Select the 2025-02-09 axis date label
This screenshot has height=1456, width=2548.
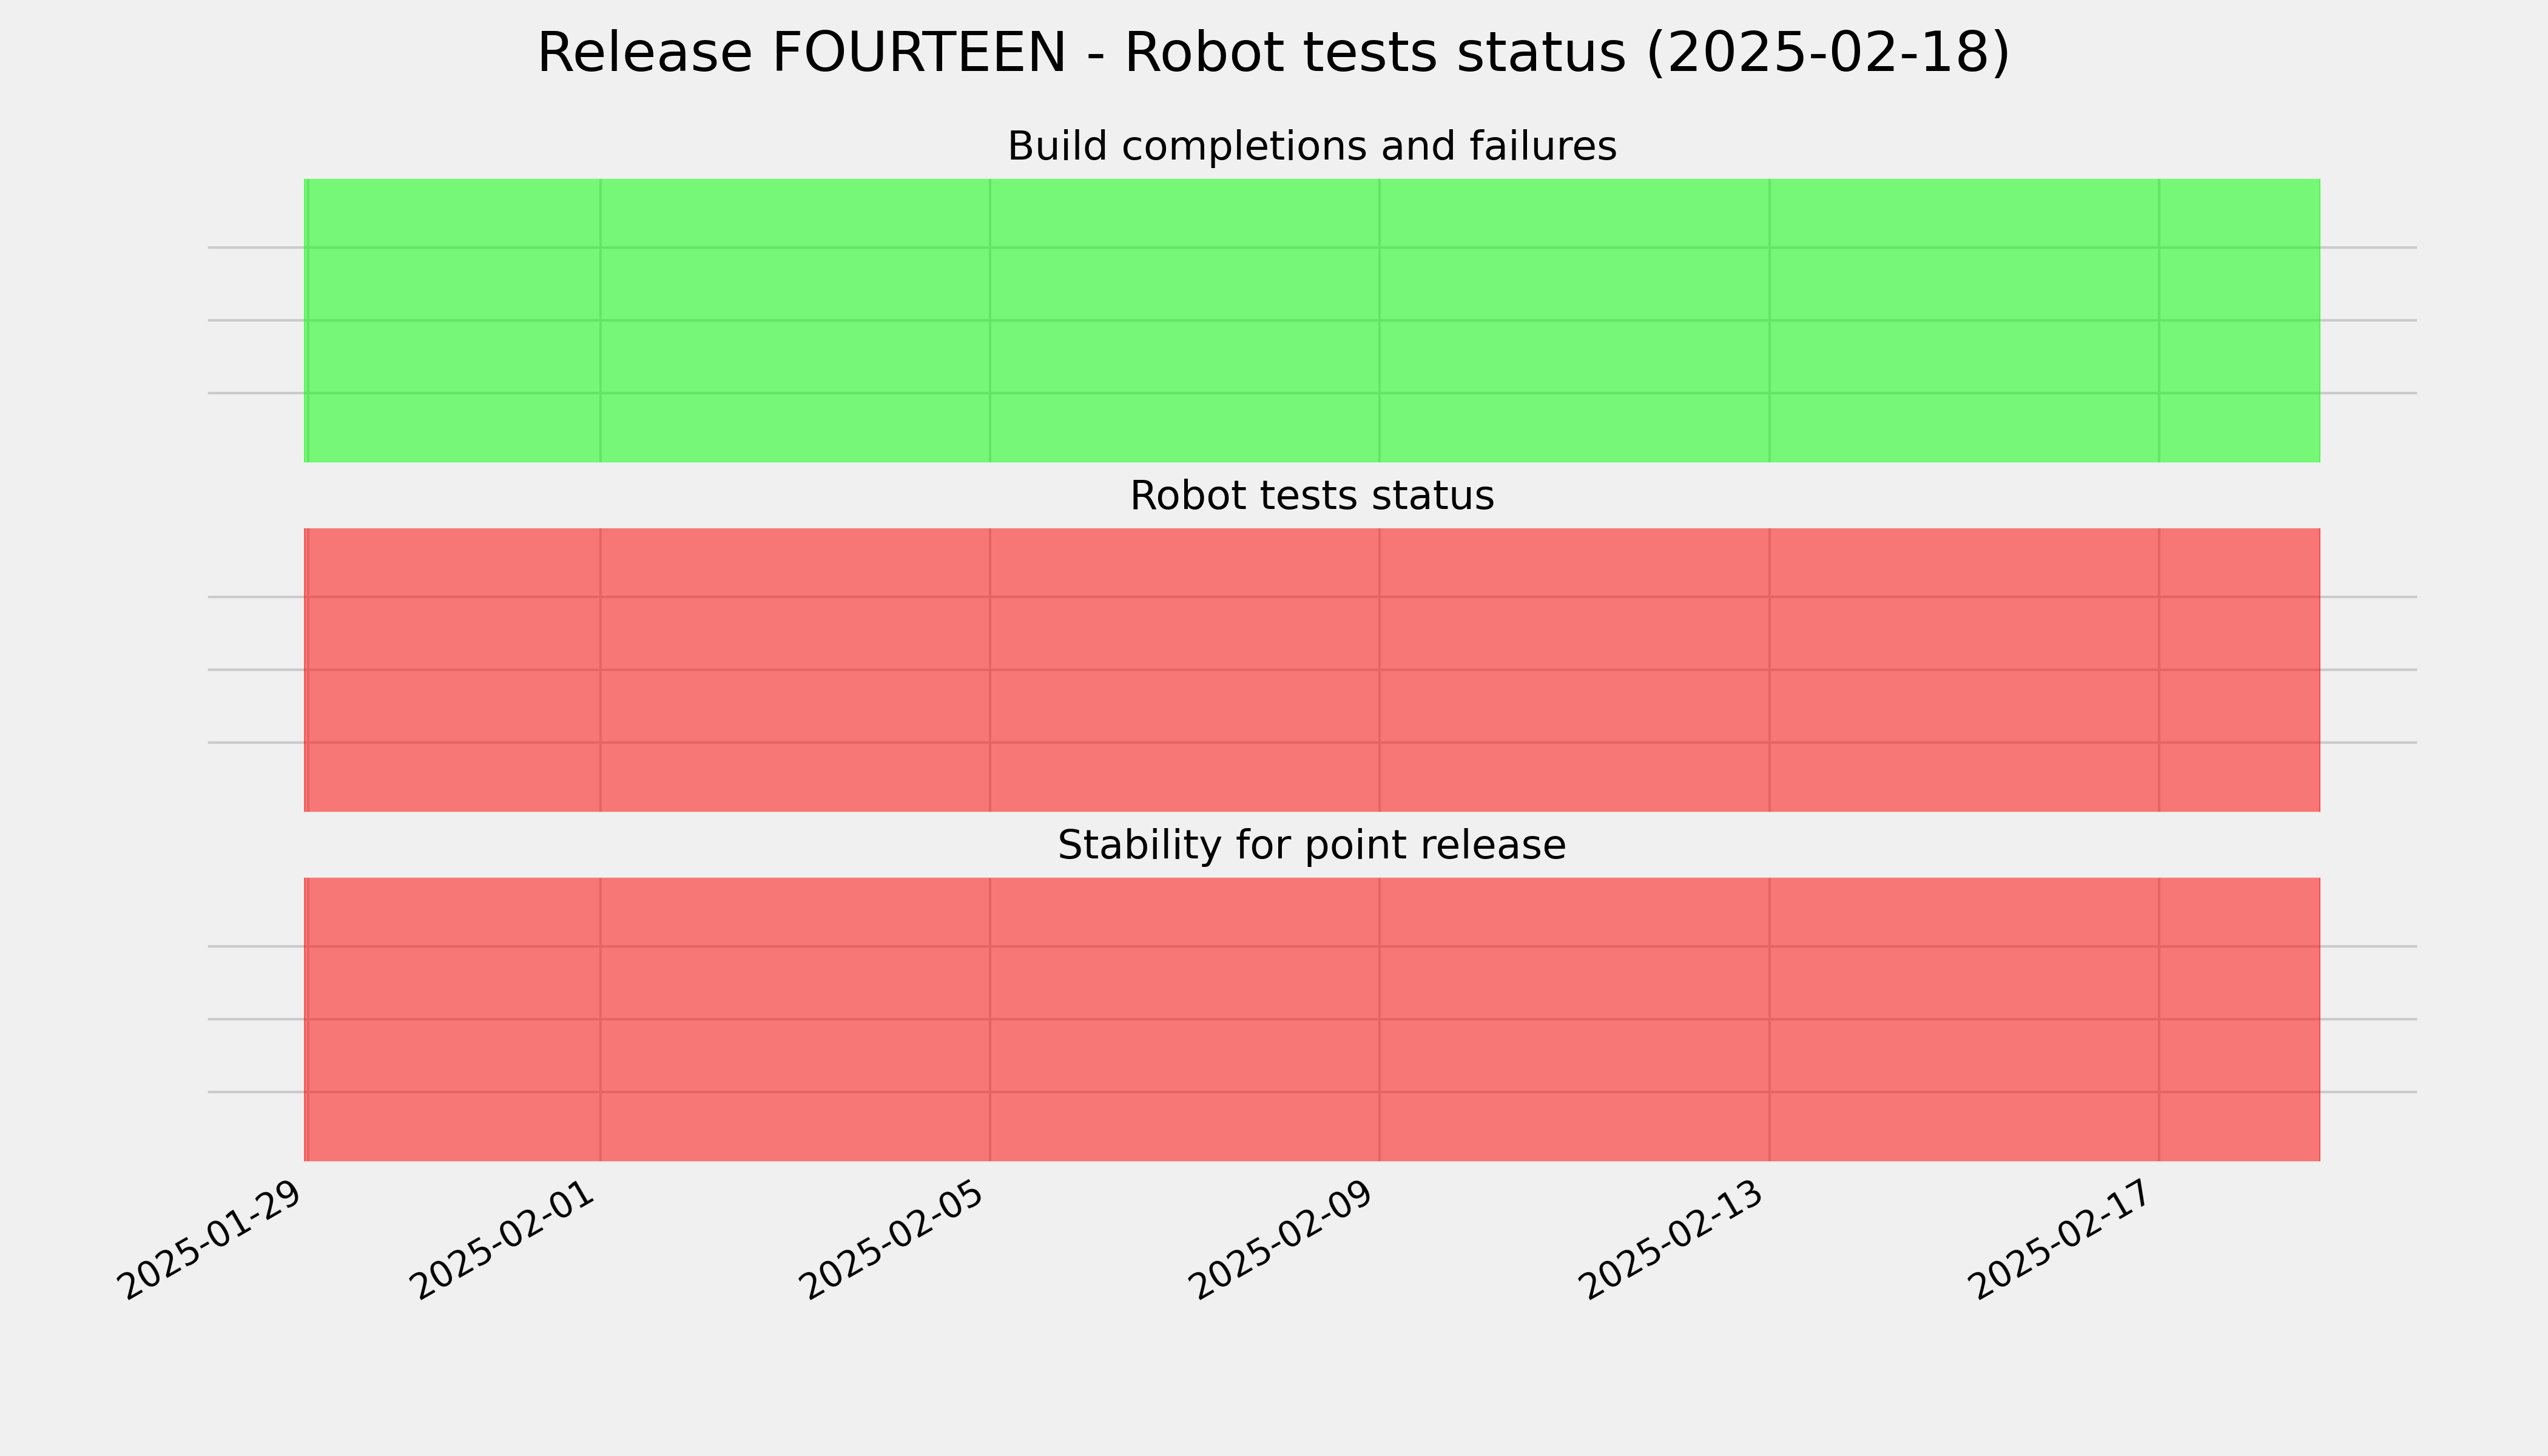point(1286,1239)
